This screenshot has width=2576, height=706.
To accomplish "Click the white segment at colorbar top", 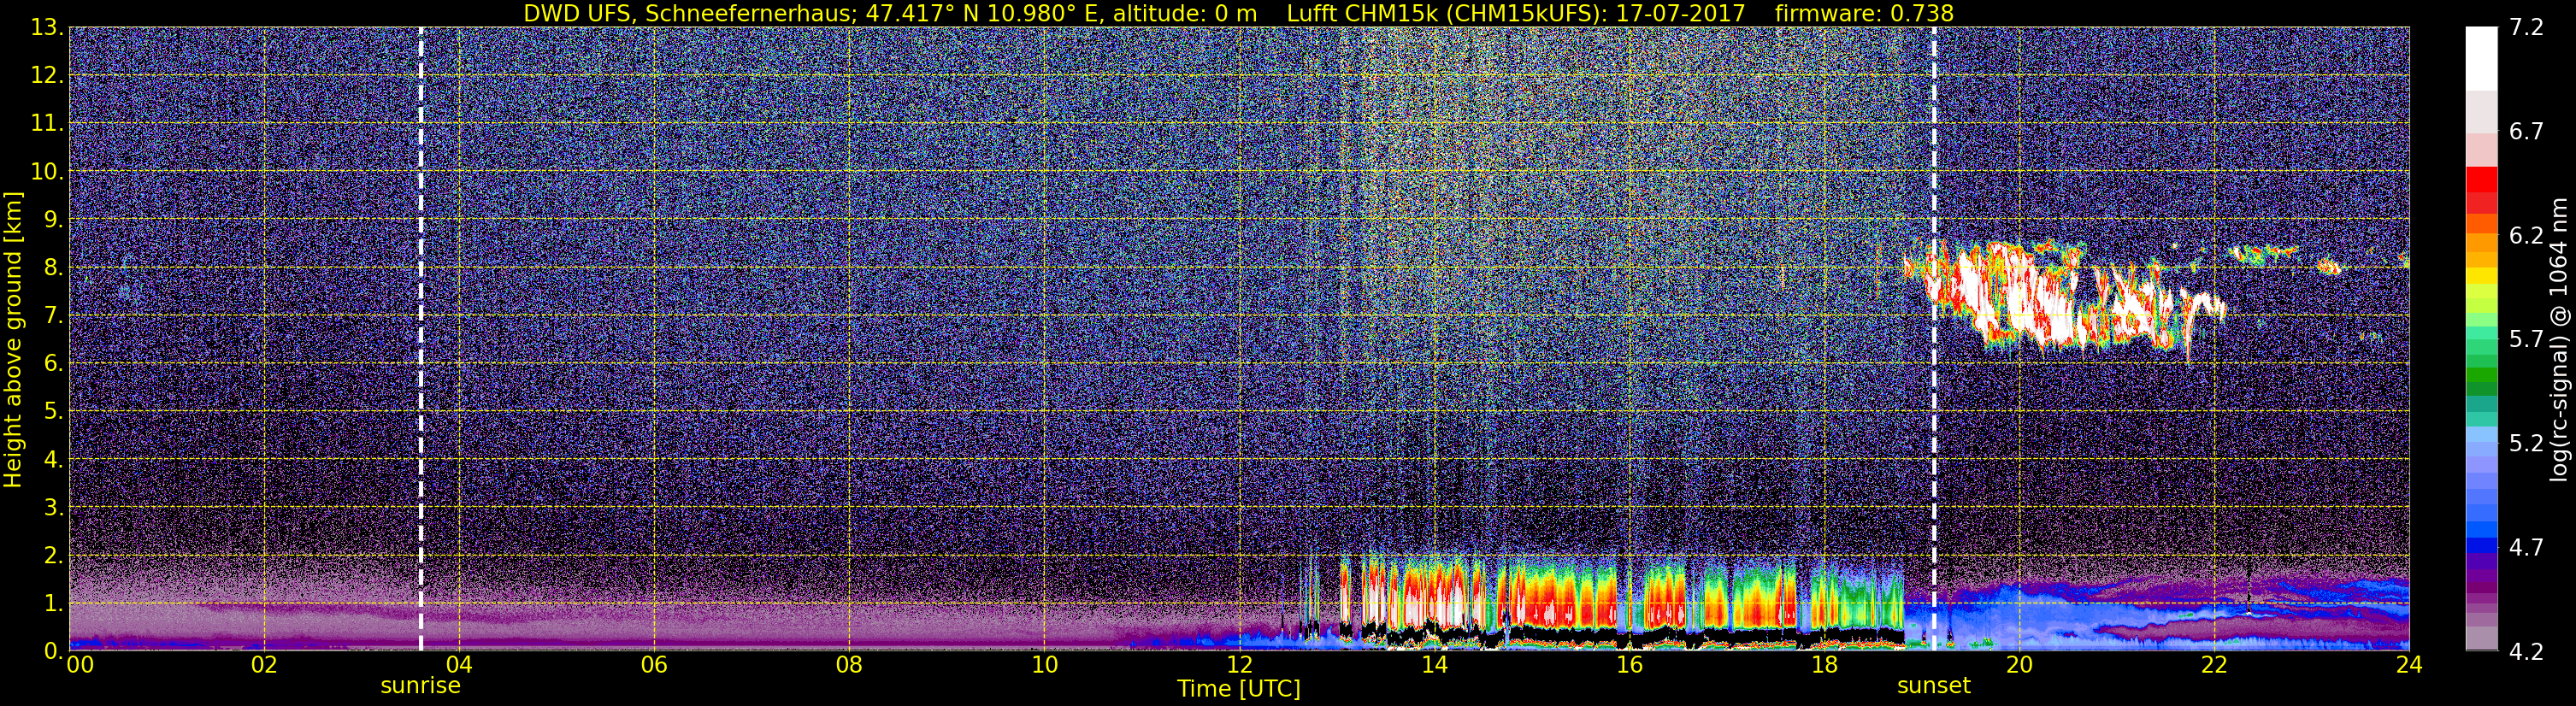I will pos(2481,58).
